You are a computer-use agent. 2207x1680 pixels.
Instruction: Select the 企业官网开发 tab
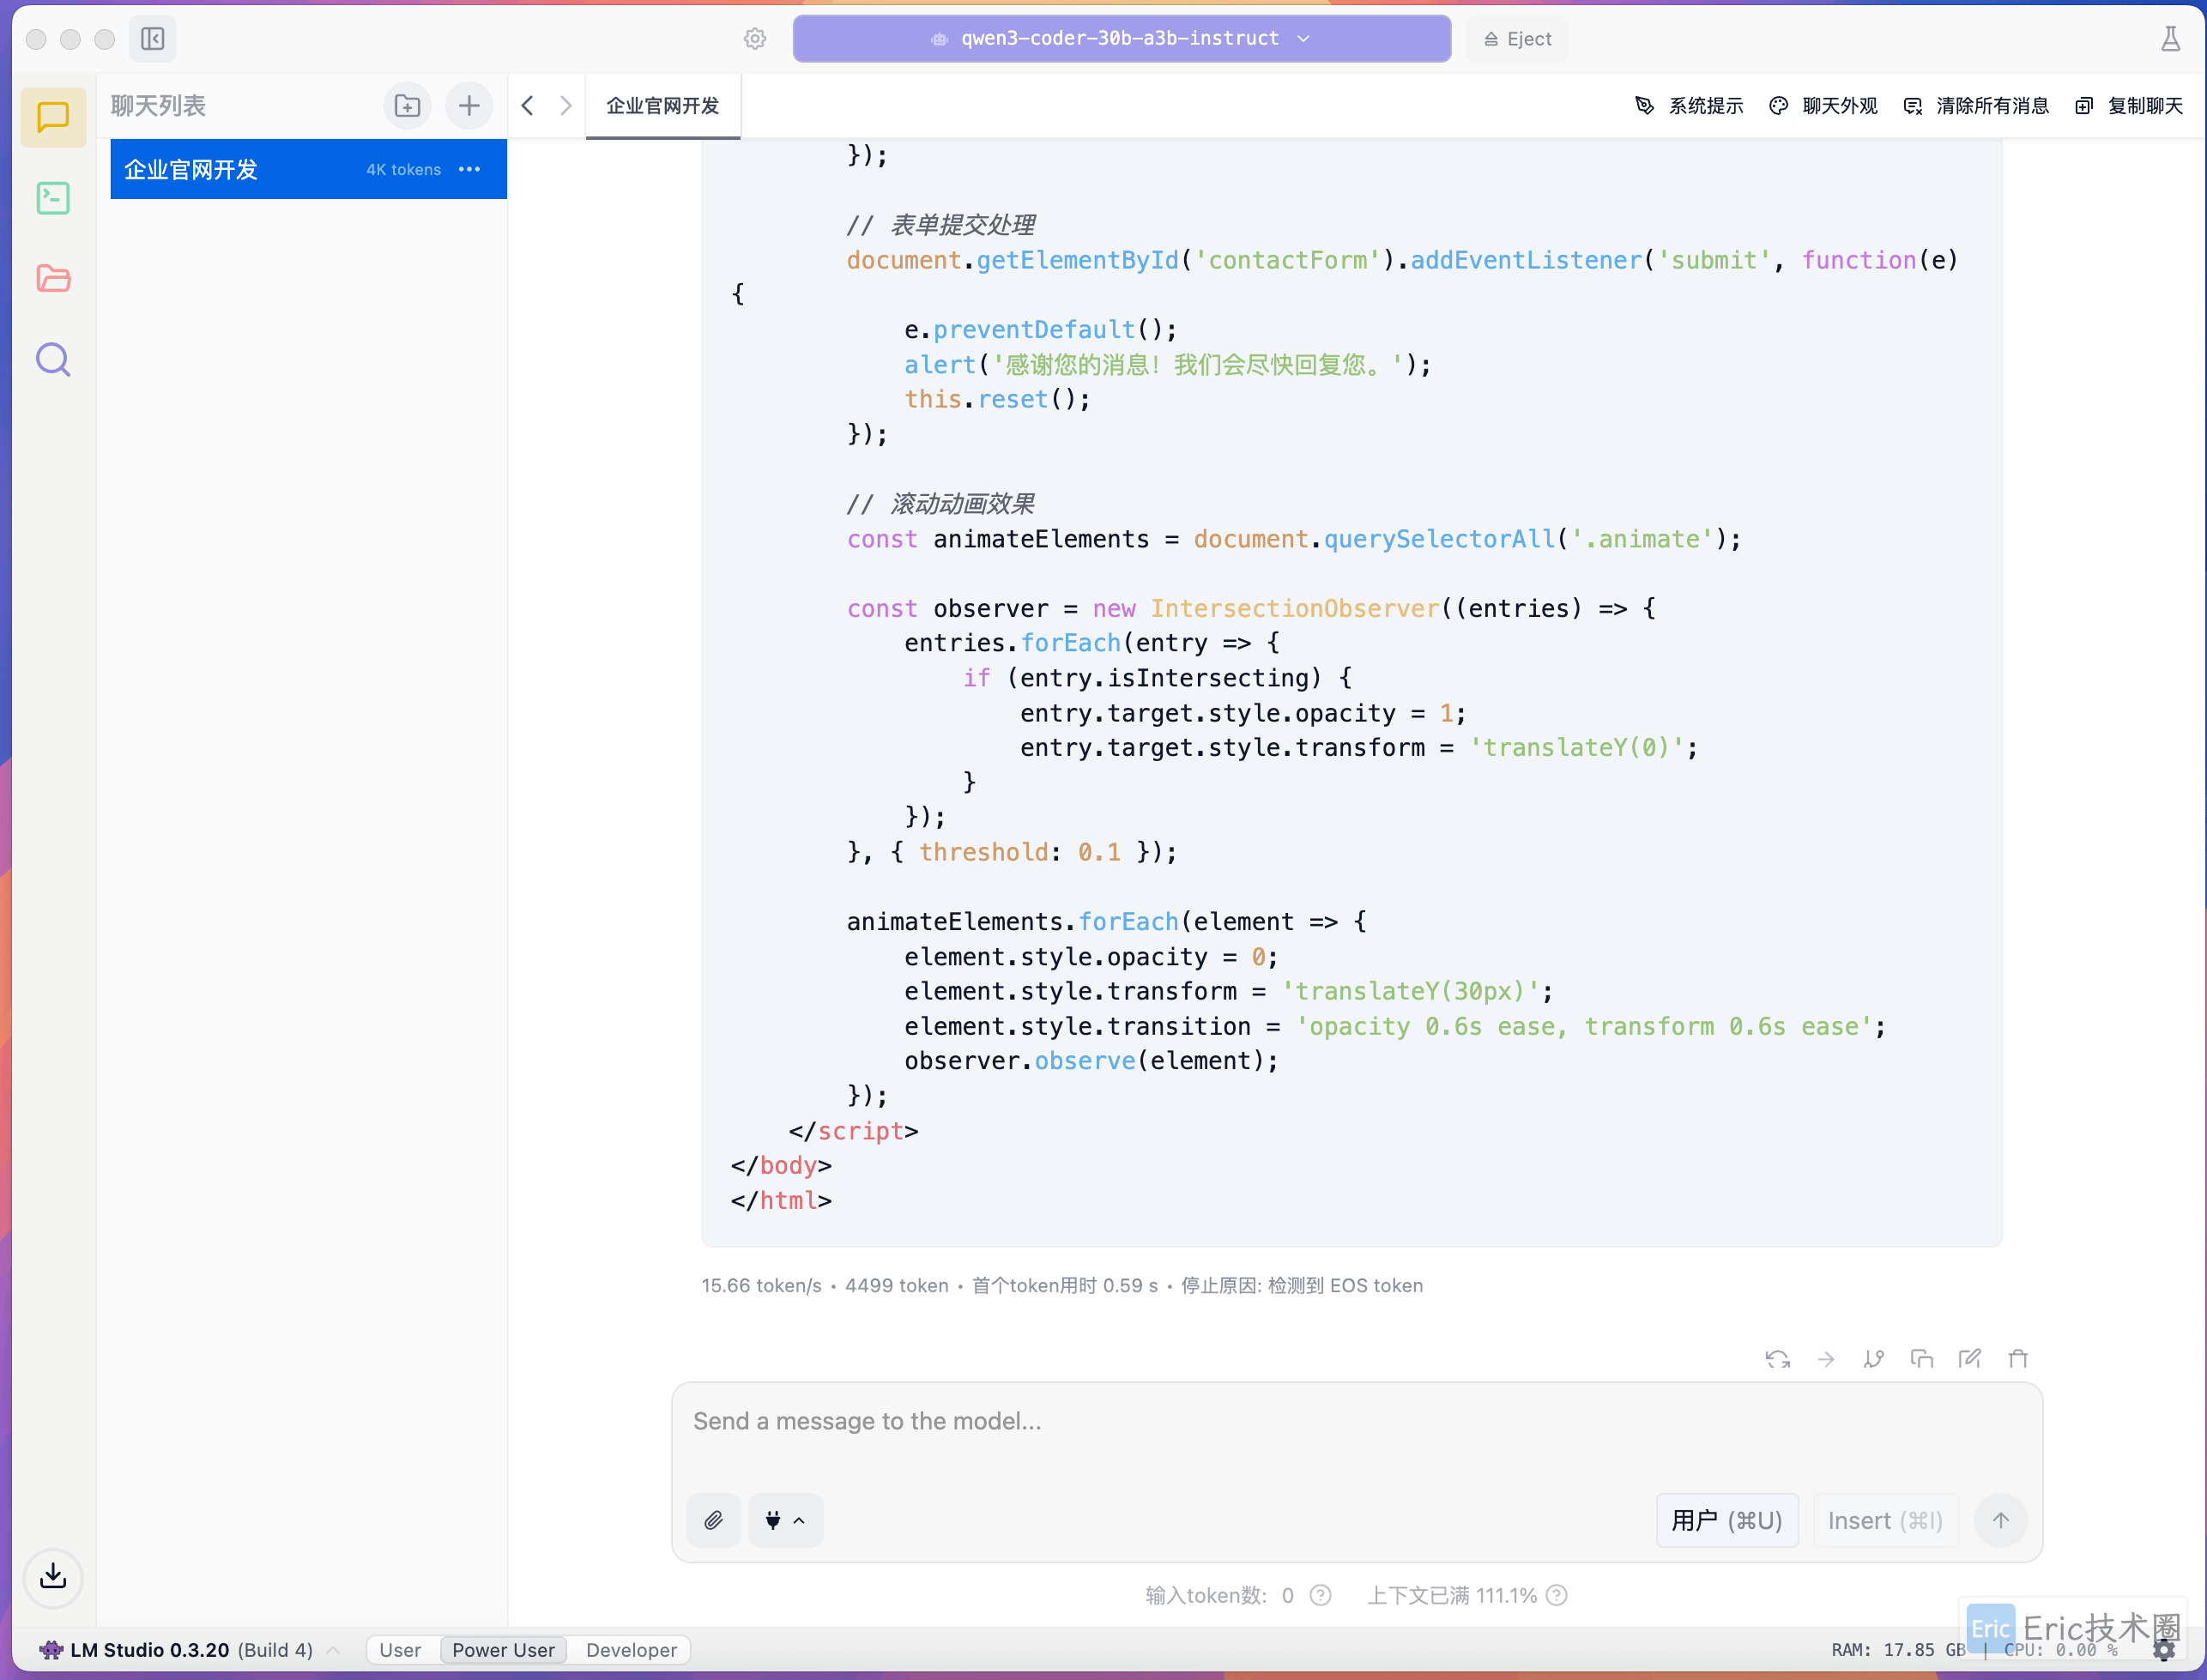pos(662,106)
